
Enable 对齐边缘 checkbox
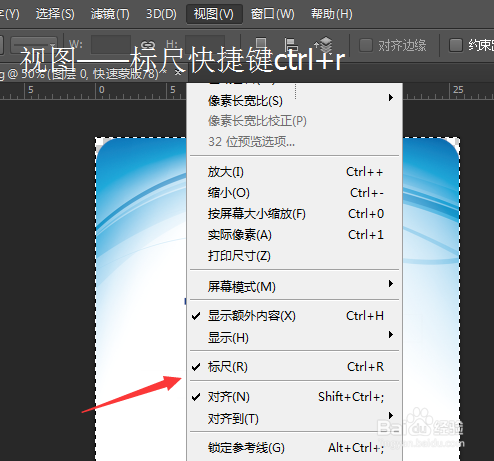pos(366,45)
